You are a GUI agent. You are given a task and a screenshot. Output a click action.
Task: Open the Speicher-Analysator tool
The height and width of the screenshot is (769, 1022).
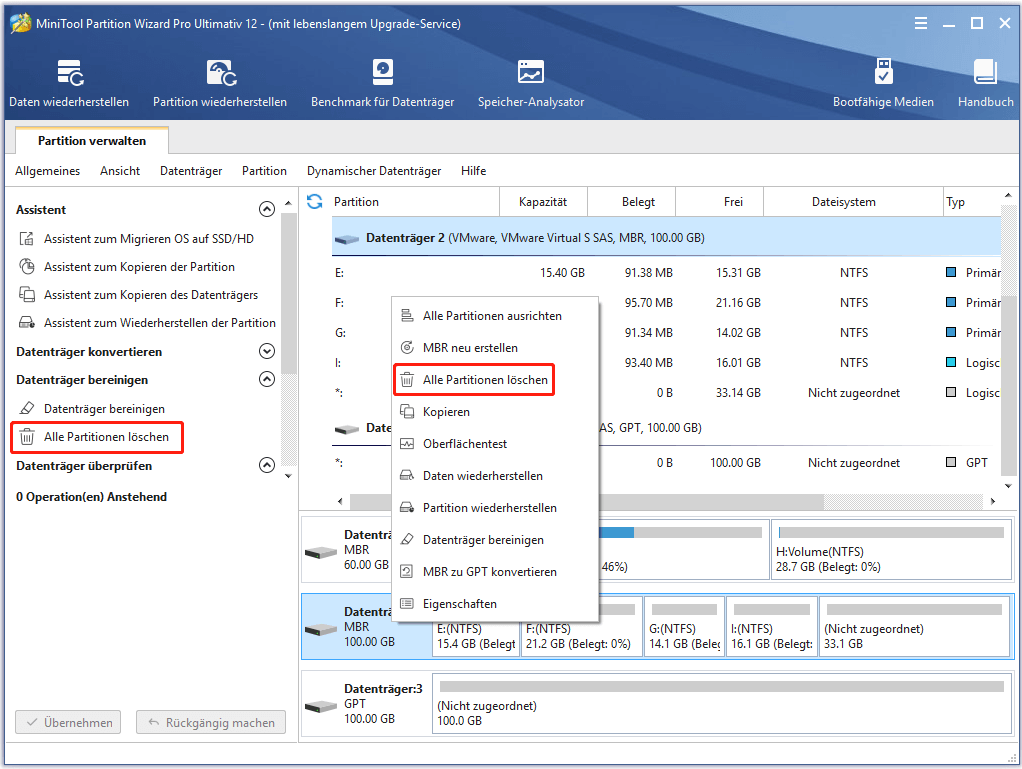click(531, 83)
